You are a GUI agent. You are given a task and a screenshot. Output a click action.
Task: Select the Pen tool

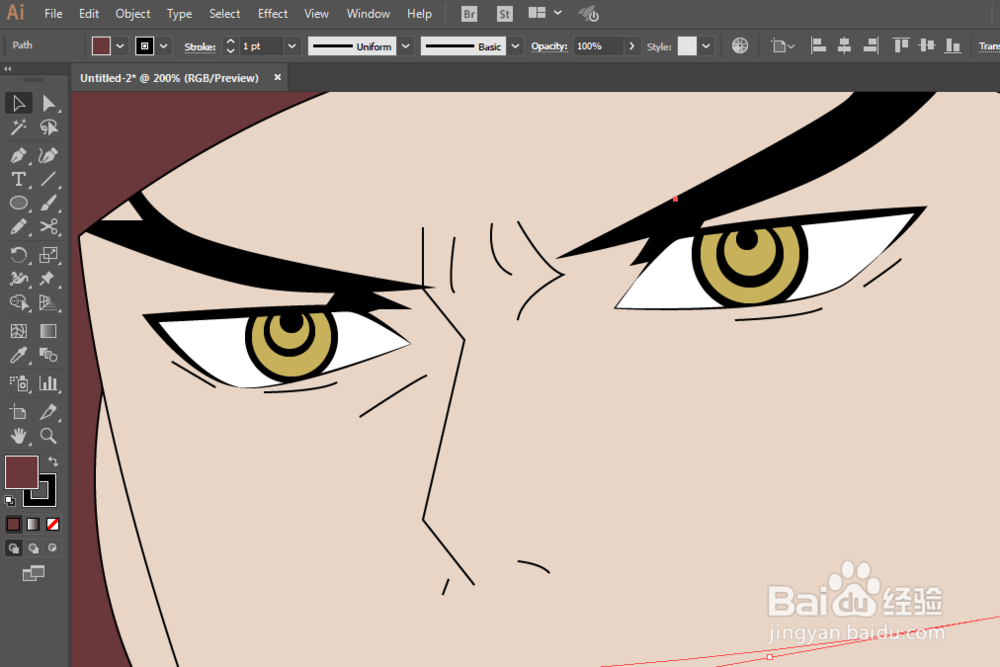click(x=18, y=155)
